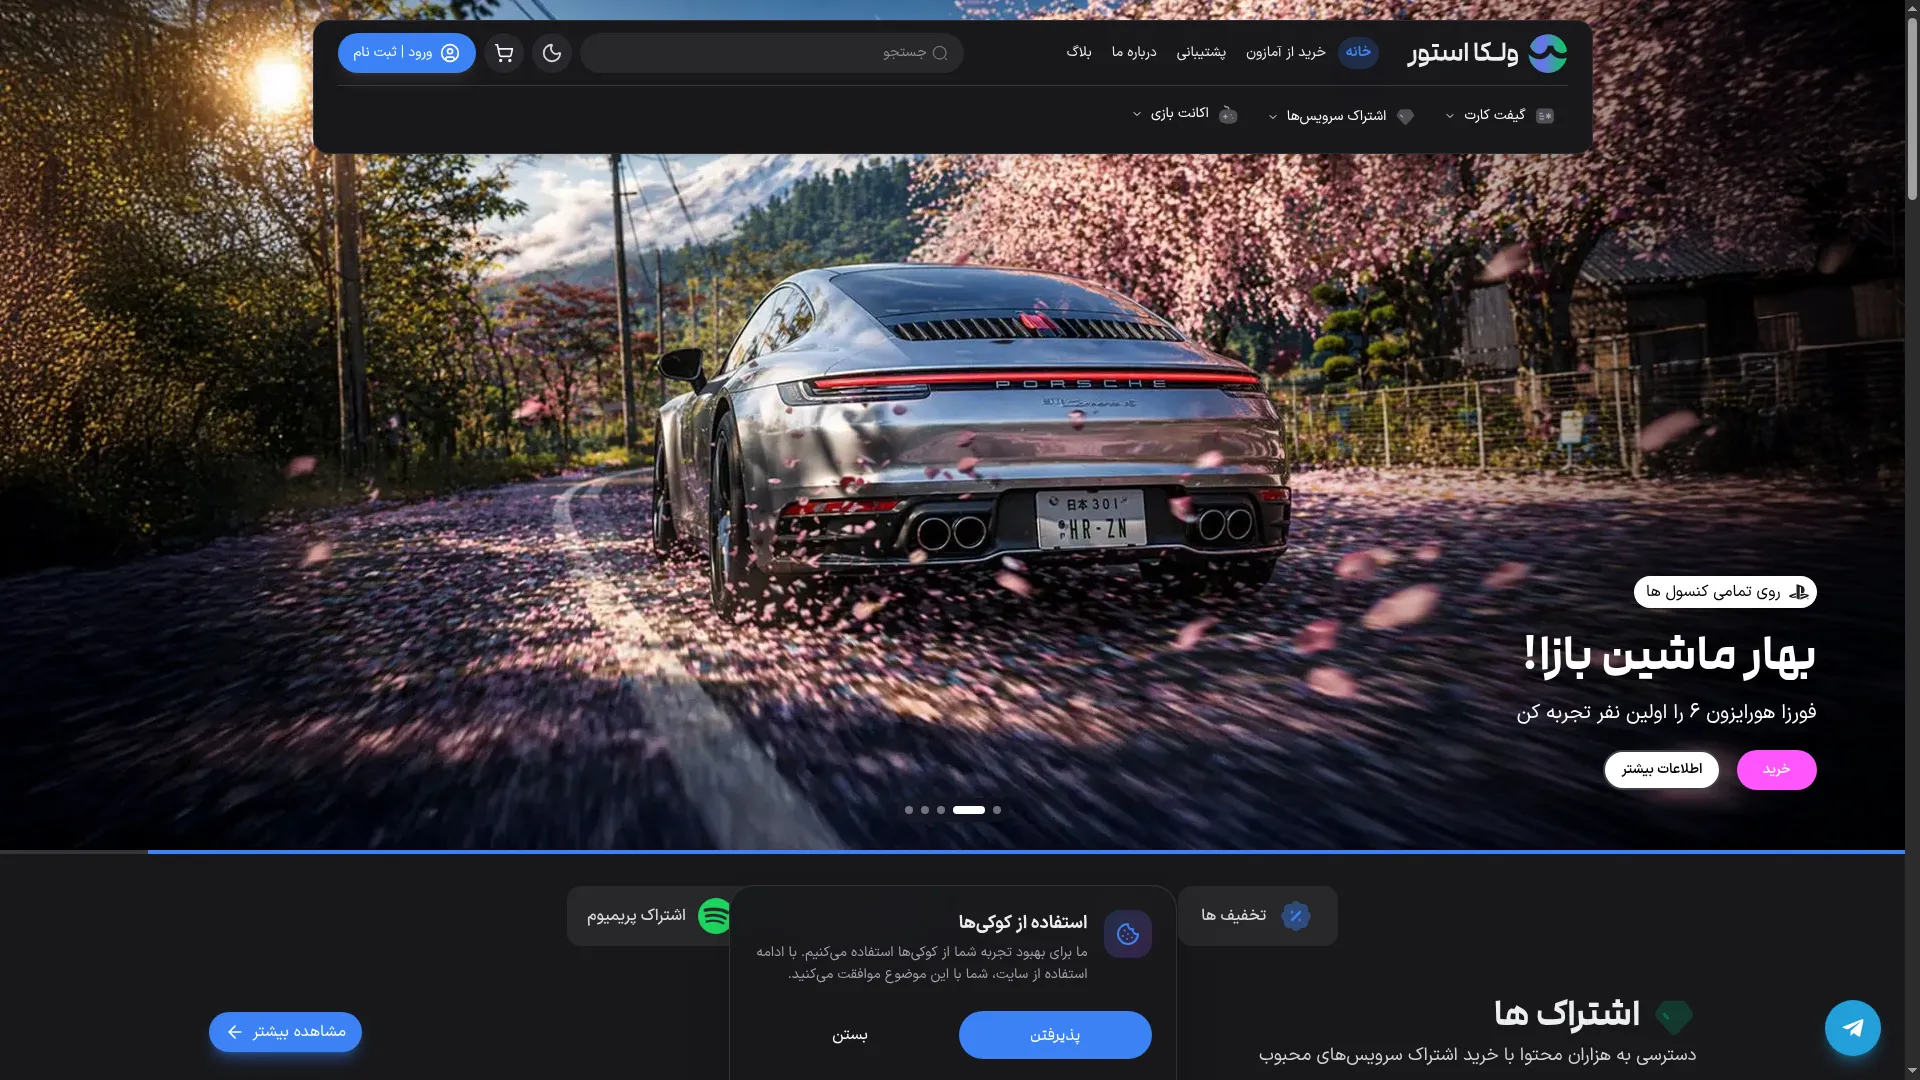Screen dimensions: 1920x1080
Task: Click the Spotify logo icon
Action: [714, 916]
